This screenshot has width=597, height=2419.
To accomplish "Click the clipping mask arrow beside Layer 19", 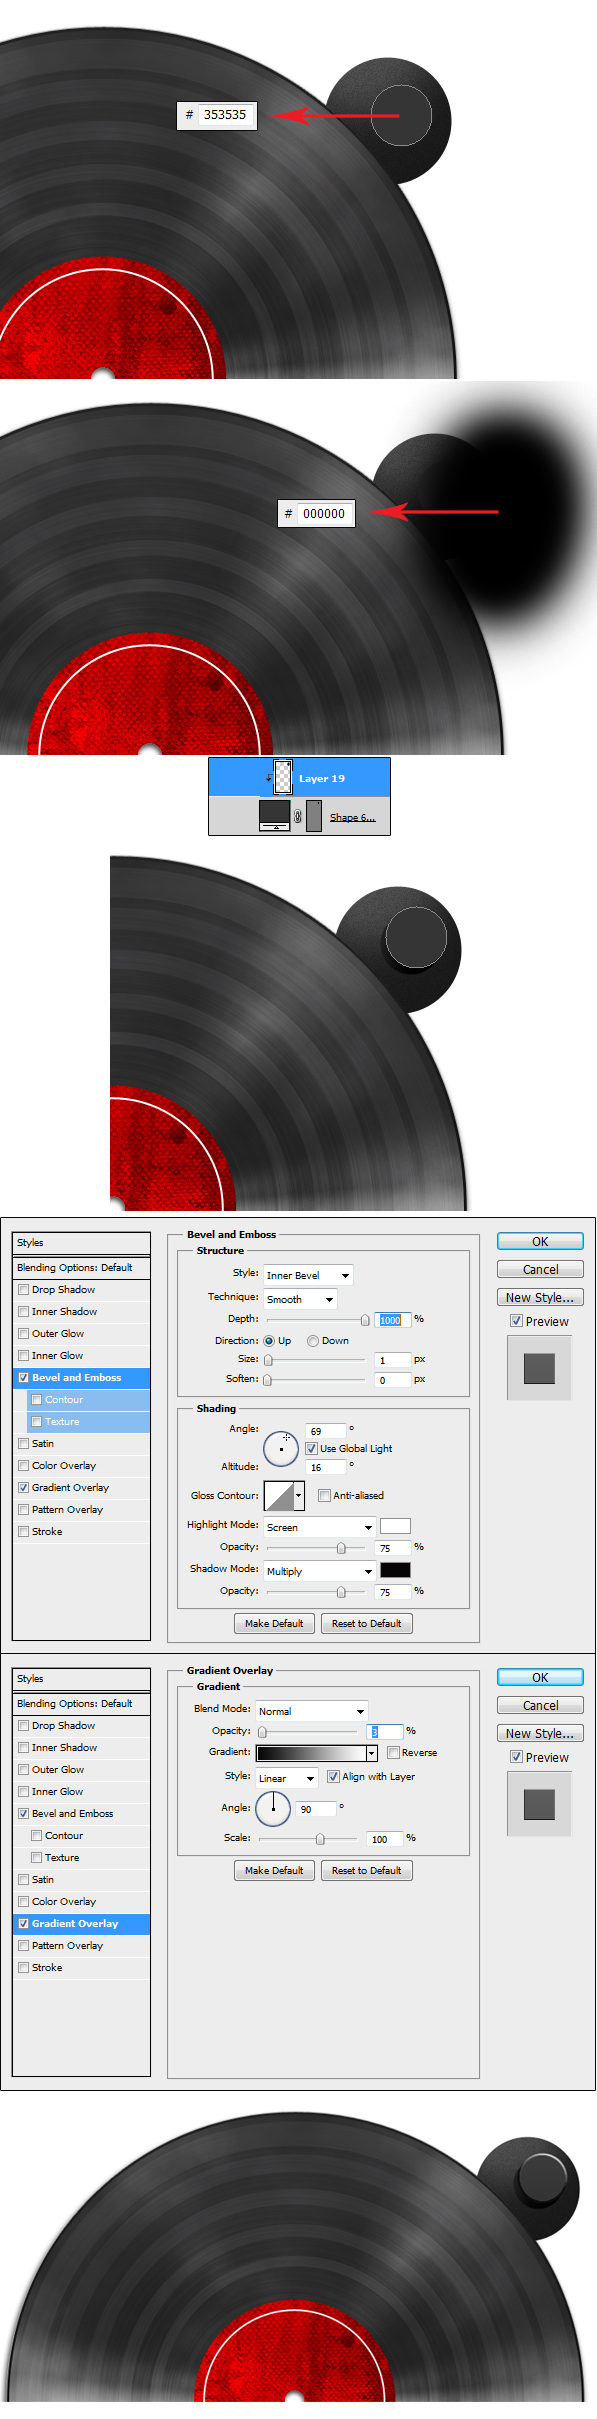I will point(268,778).
